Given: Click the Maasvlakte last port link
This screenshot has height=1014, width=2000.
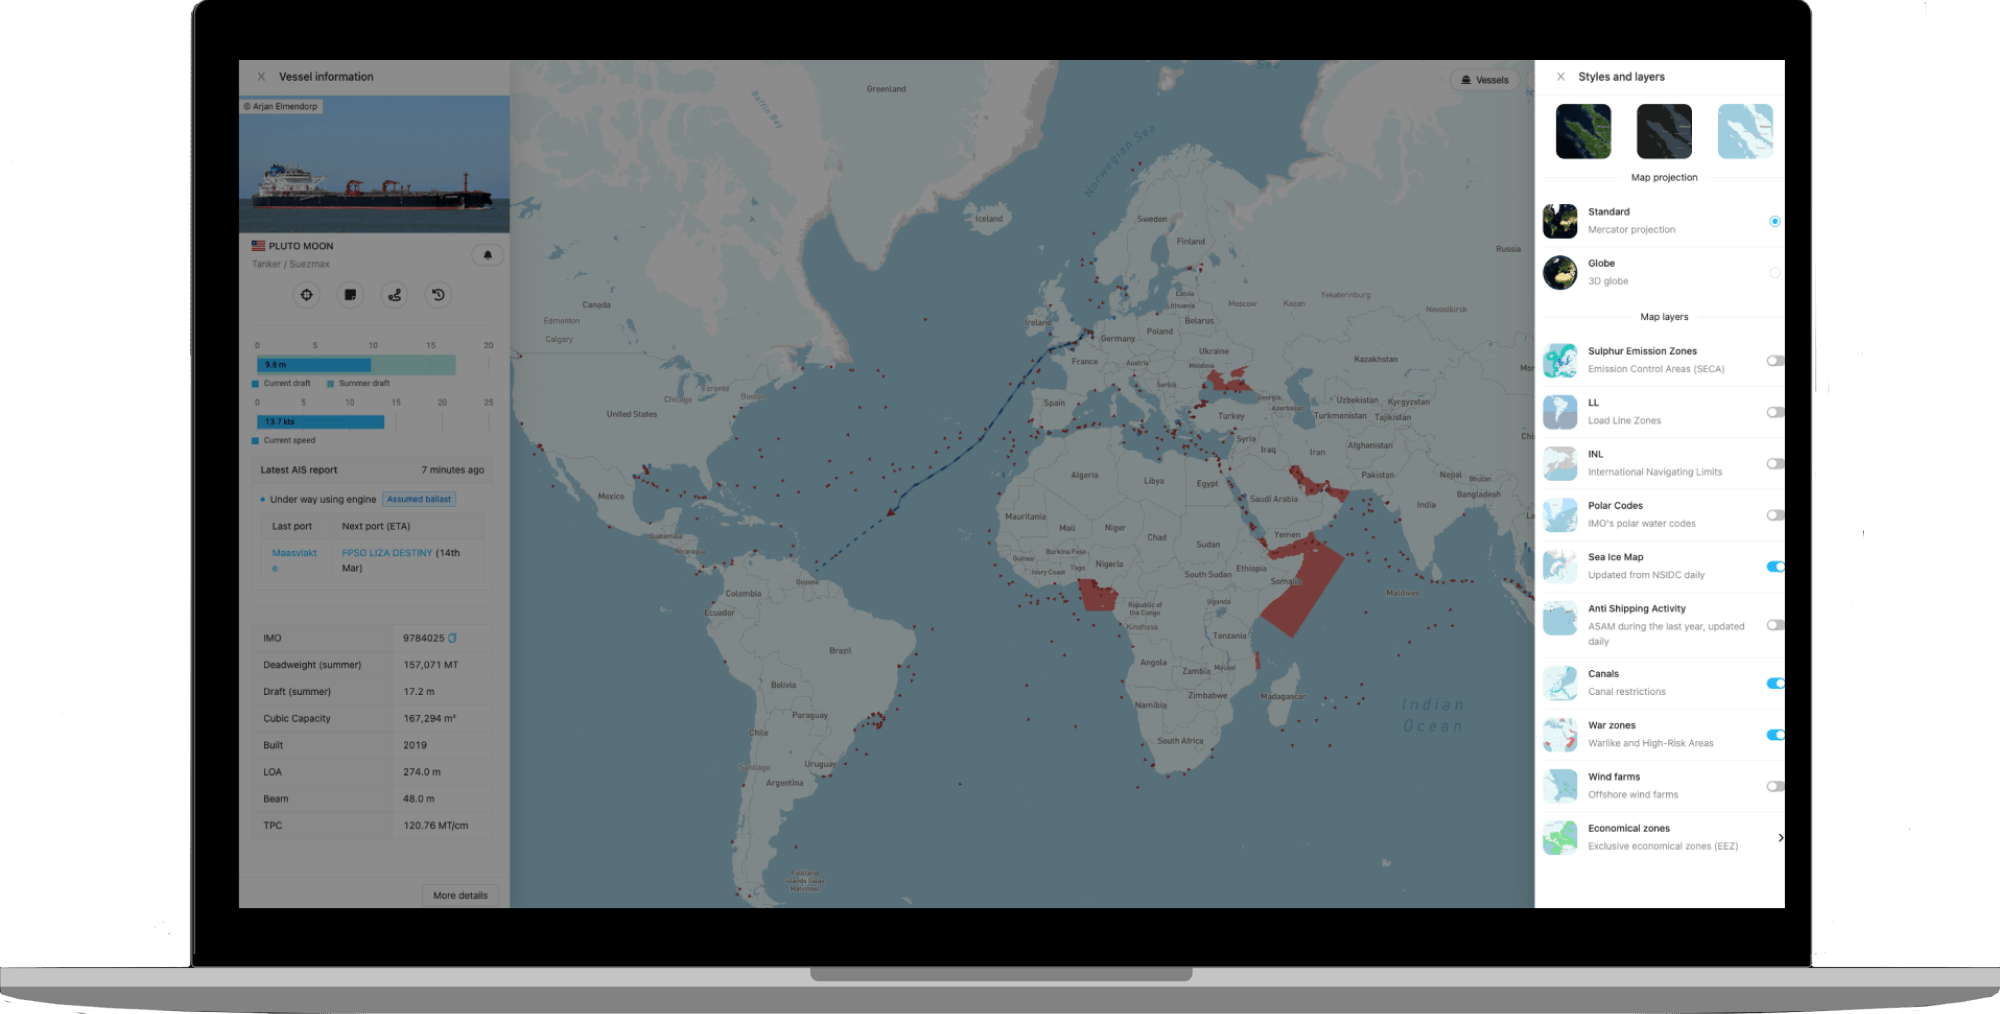Looking at the screenshot, I should (295, 552).
